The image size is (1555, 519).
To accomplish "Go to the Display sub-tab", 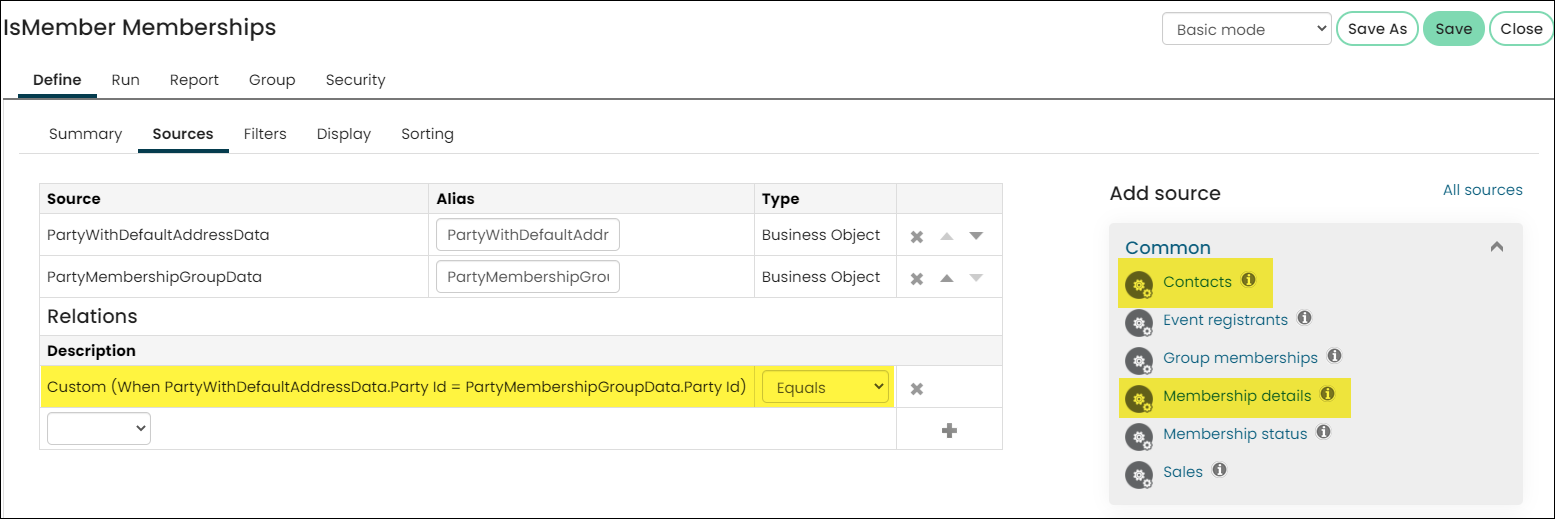I will pos(344,134).
